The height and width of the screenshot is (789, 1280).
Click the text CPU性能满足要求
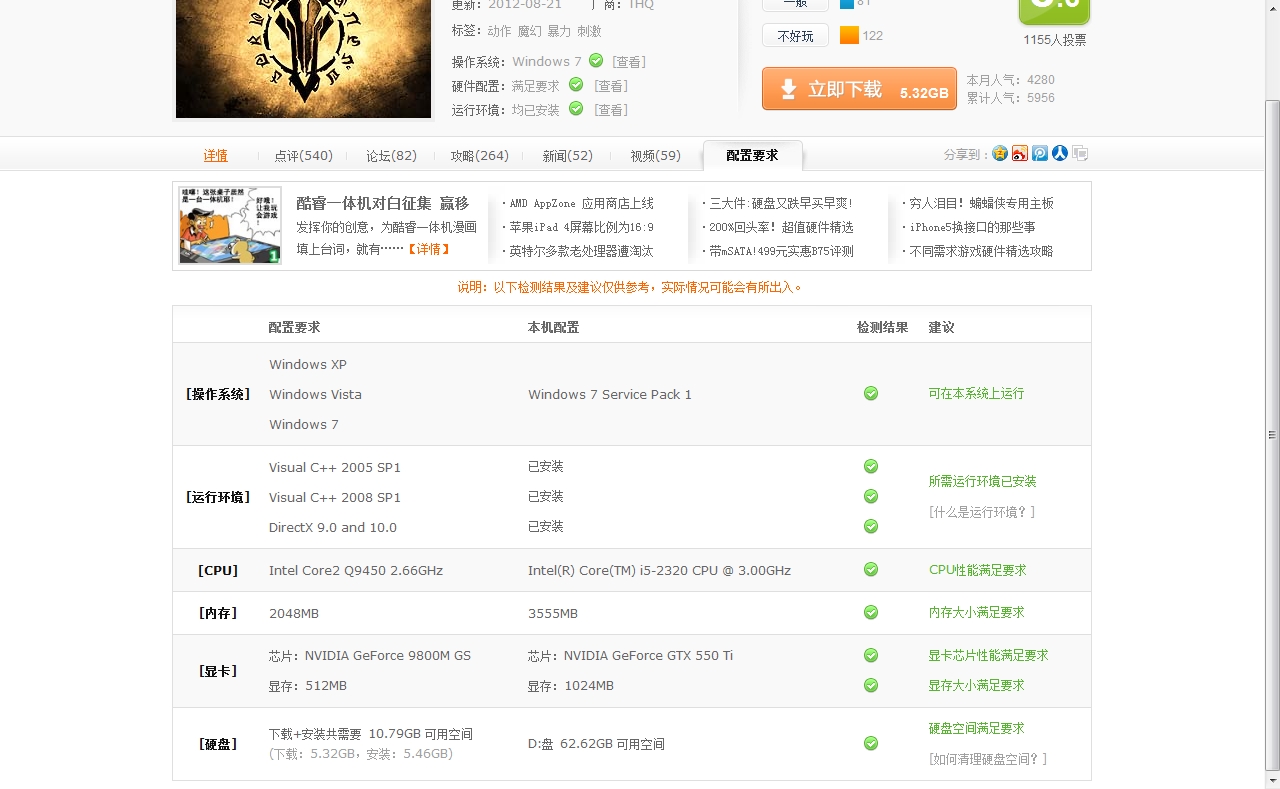(x=978, y=570)
